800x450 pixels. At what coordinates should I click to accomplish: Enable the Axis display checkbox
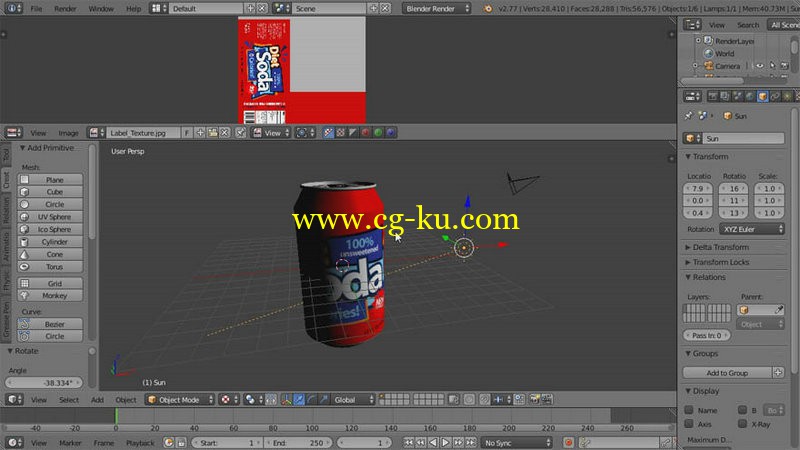689,423
